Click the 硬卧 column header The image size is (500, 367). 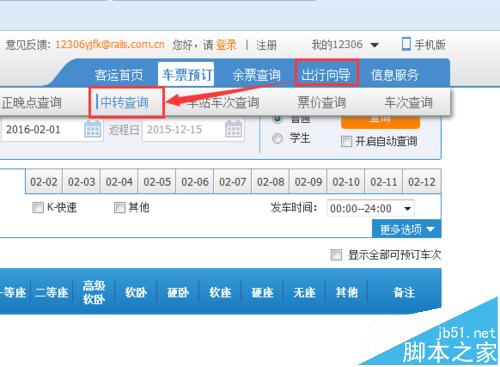point(178,292)
